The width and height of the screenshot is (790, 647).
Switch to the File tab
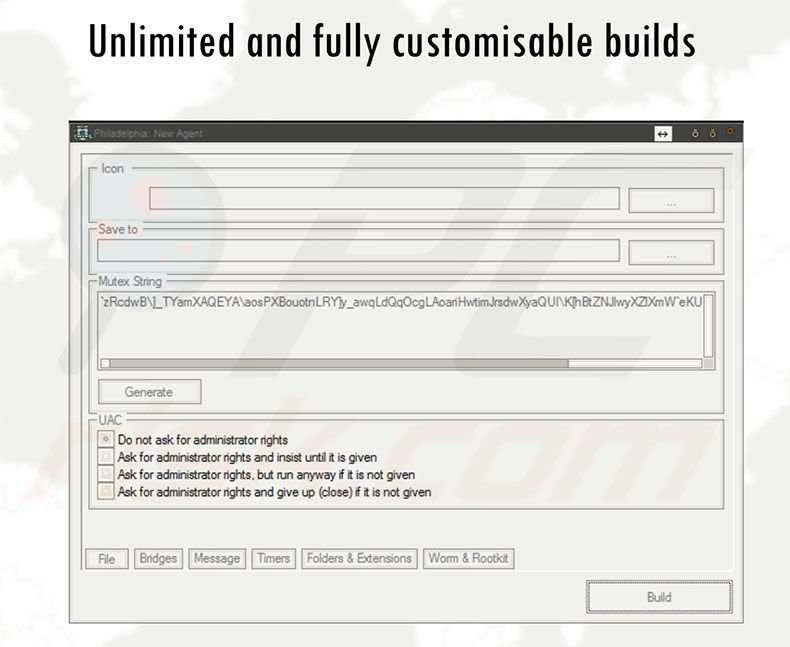(x=107, y=559)
